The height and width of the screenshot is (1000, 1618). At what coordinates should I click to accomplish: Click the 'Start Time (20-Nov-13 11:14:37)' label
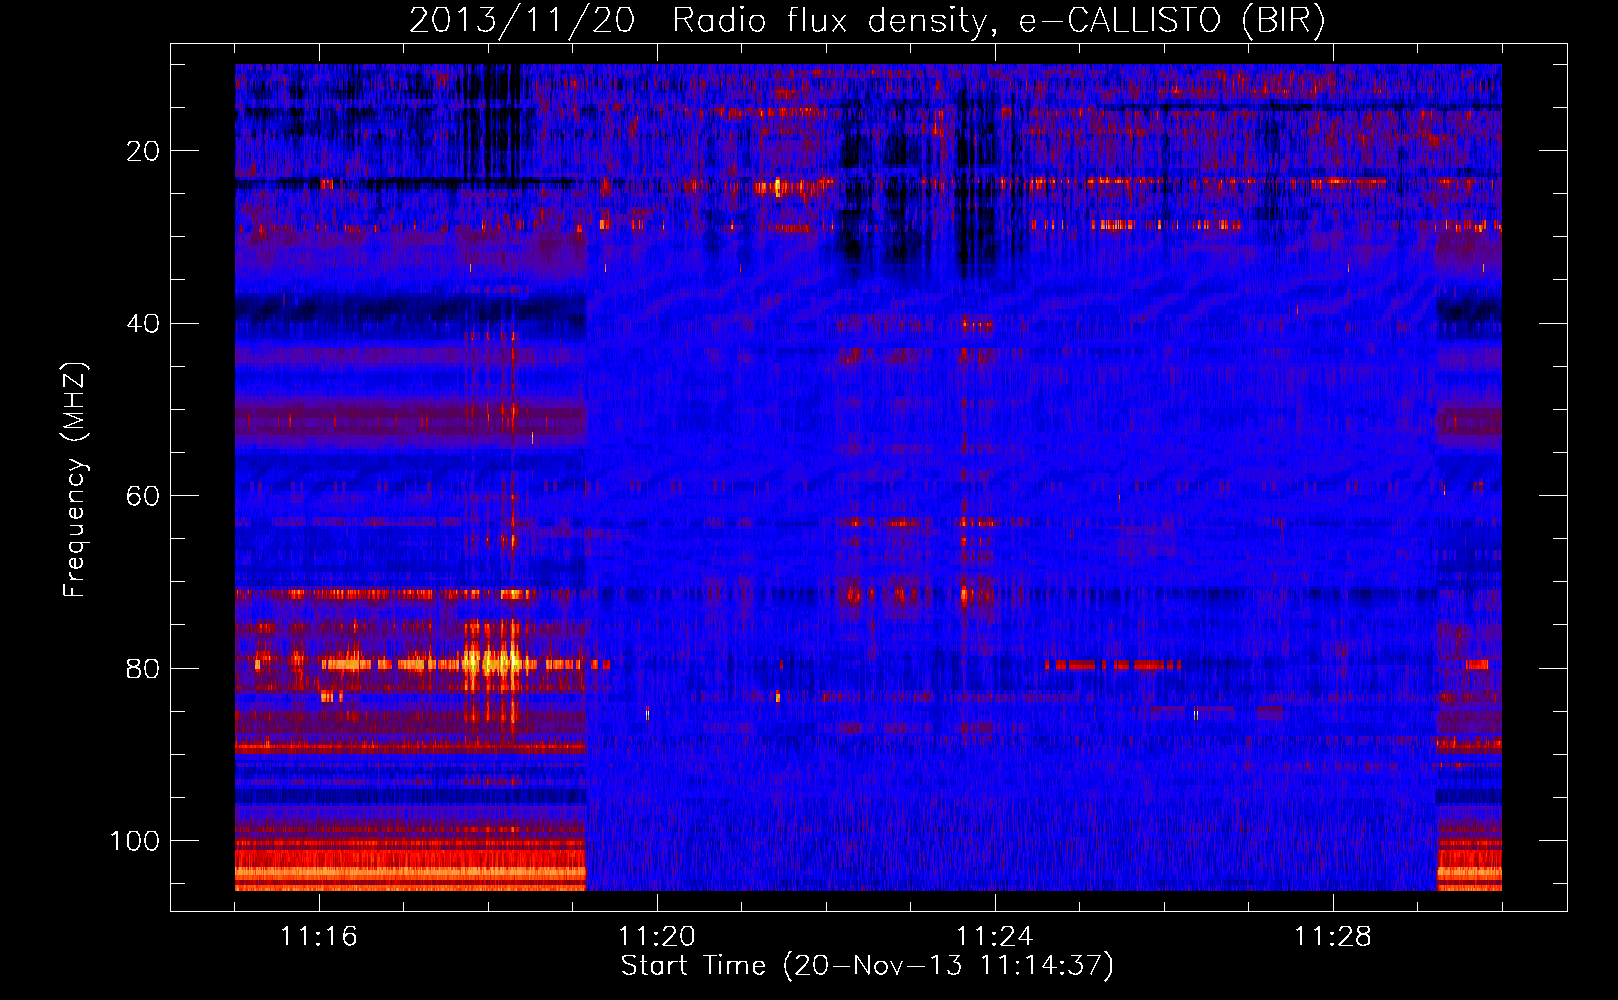867,966
